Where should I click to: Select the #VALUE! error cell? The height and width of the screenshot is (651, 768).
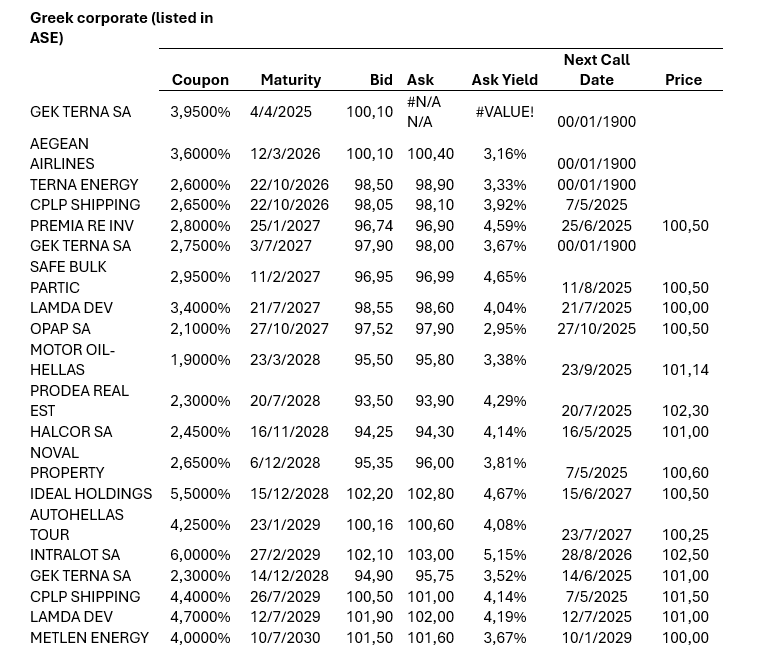504,112
